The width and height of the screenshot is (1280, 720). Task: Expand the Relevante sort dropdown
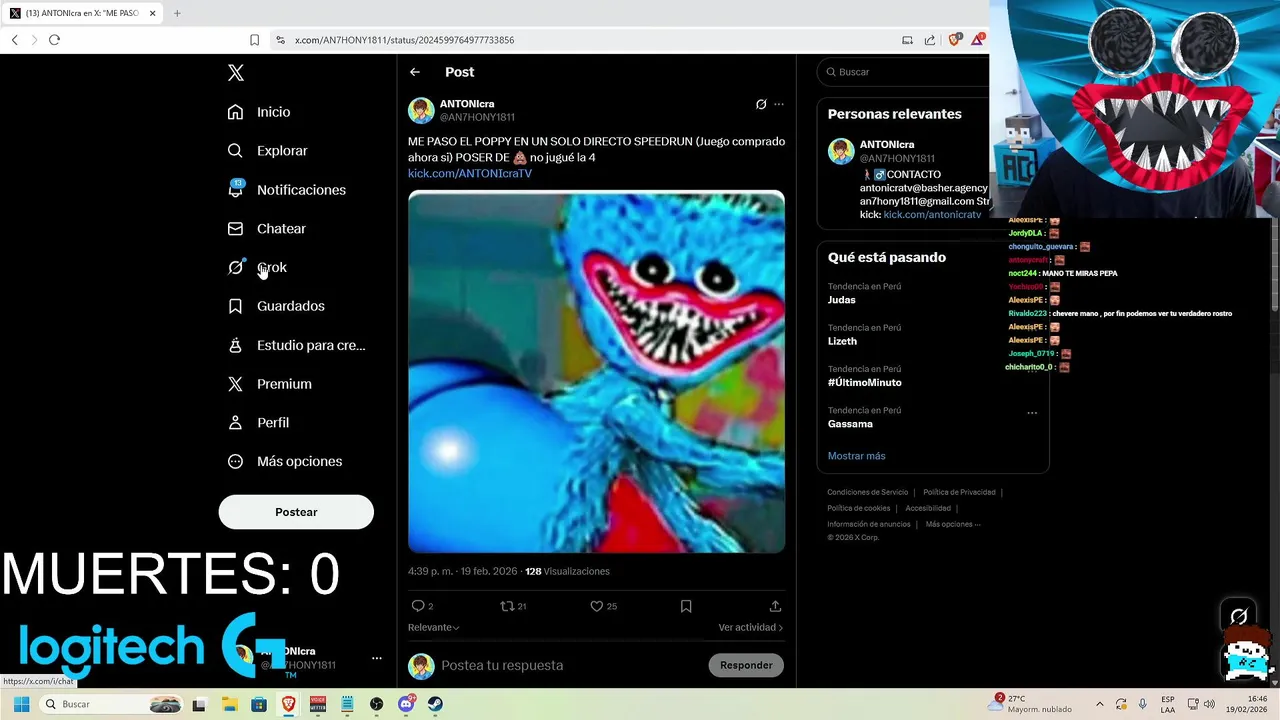[433, 628]
